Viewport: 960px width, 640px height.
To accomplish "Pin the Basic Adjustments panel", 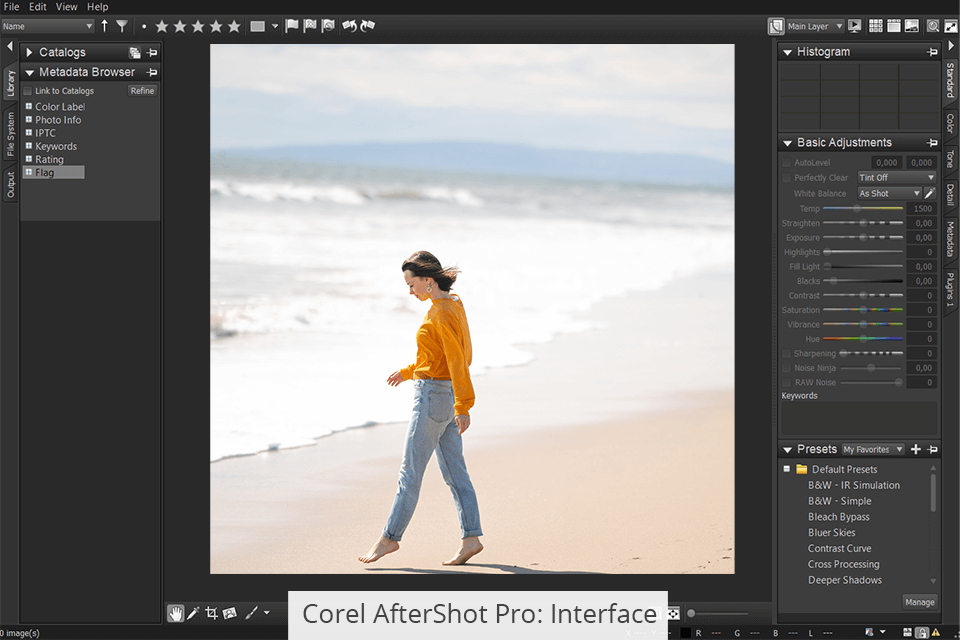I will click(932, 143).
